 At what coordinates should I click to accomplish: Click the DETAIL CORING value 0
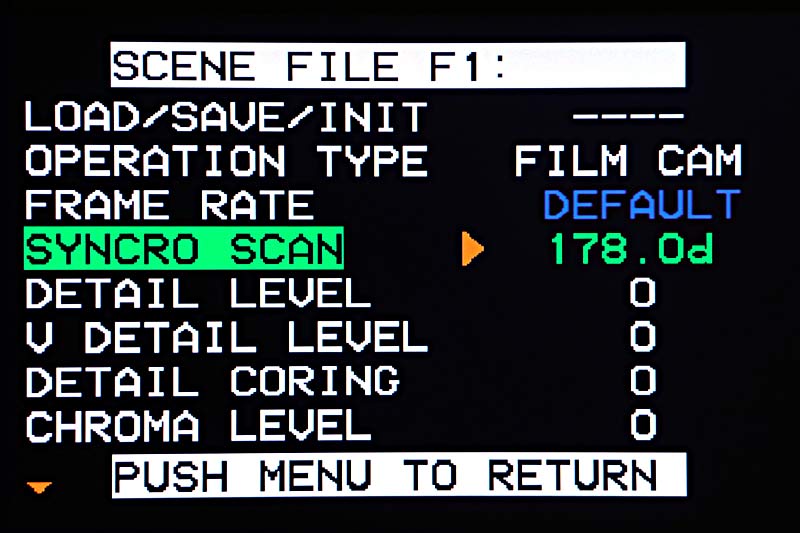(642, 382)
